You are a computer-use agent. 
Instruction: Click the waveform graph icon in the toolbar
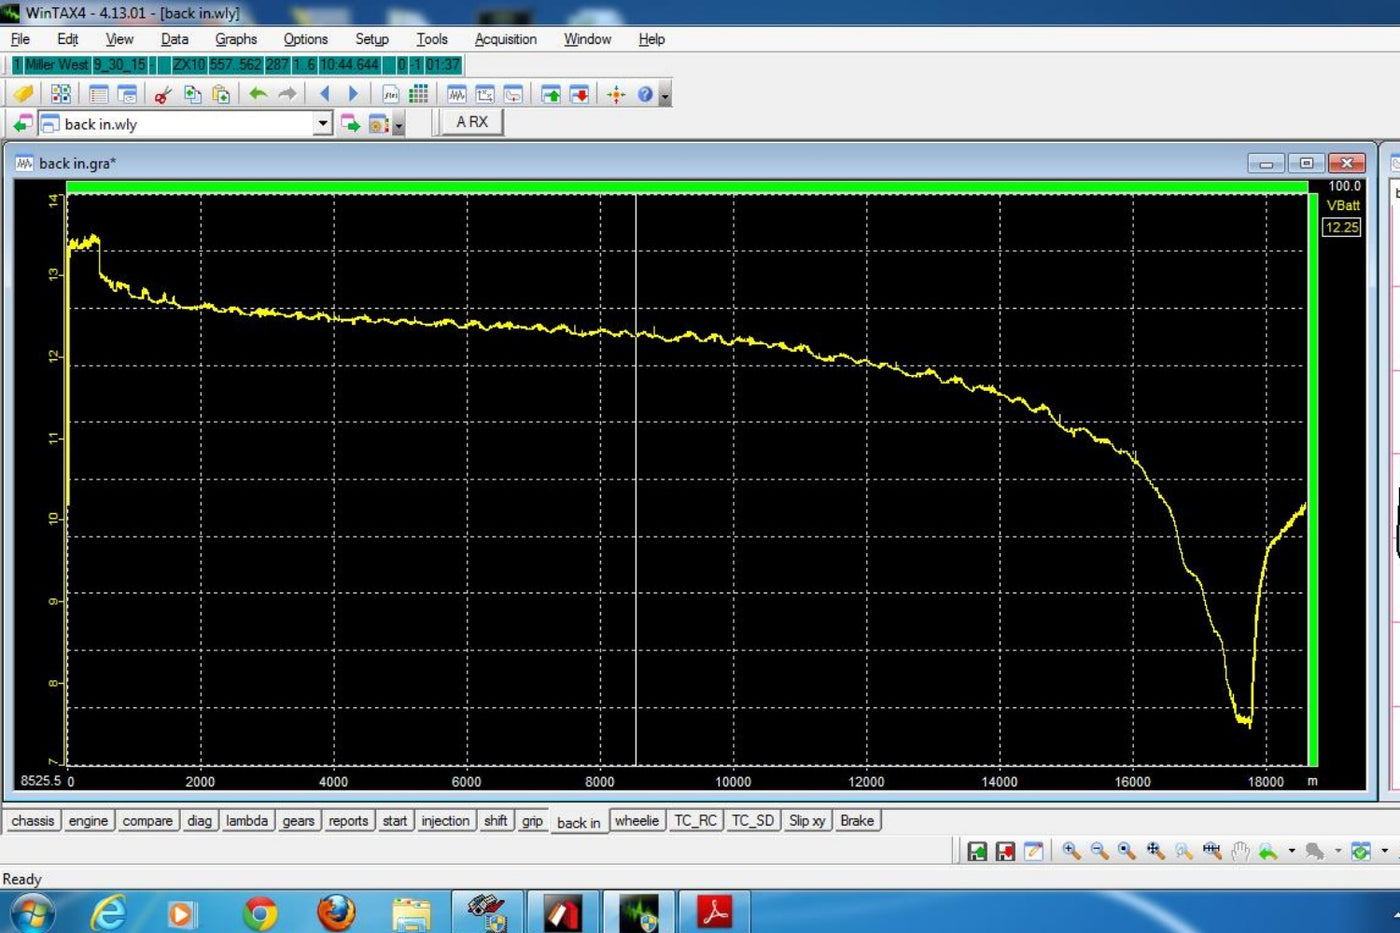tap(455, 93)
